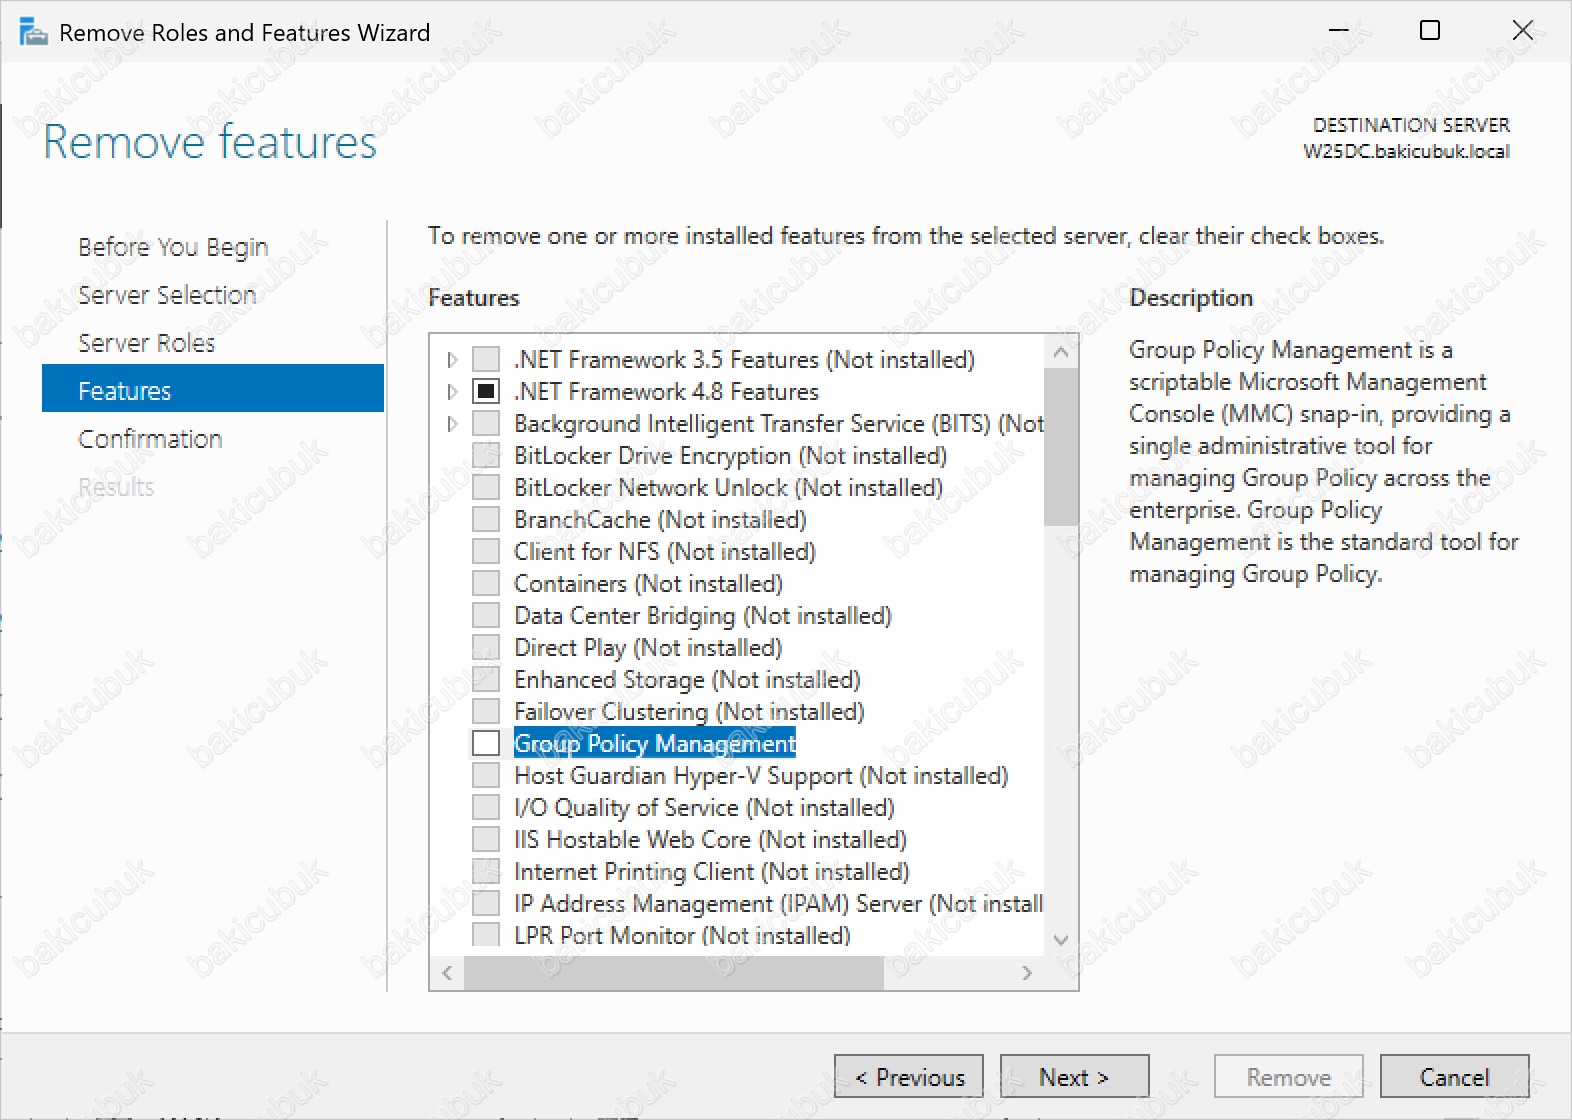The width and height of the screenshot is (1572, 1120).
Task: Select Data Center Bridging (Not installed) row
Action: (x=703, y=616)
